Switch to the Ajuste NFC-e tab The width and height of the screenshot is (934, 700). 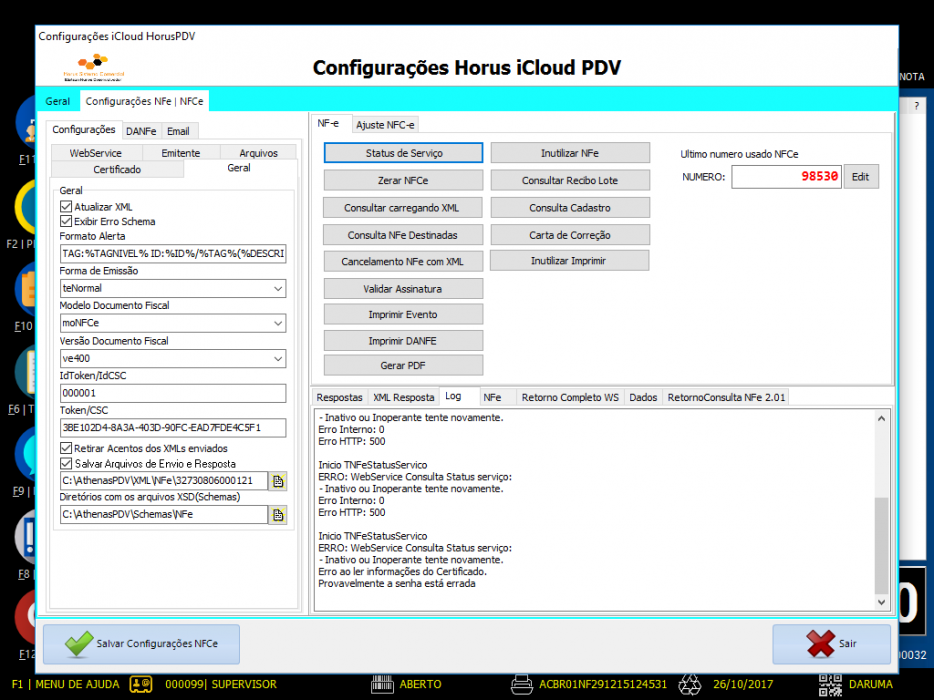click(x=385, y=125)
